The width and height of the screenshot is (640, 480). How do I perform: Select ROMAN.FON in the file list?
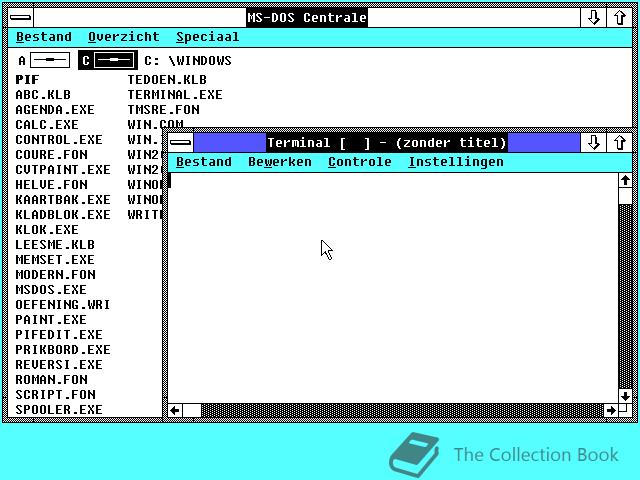(x=51, y=380)
